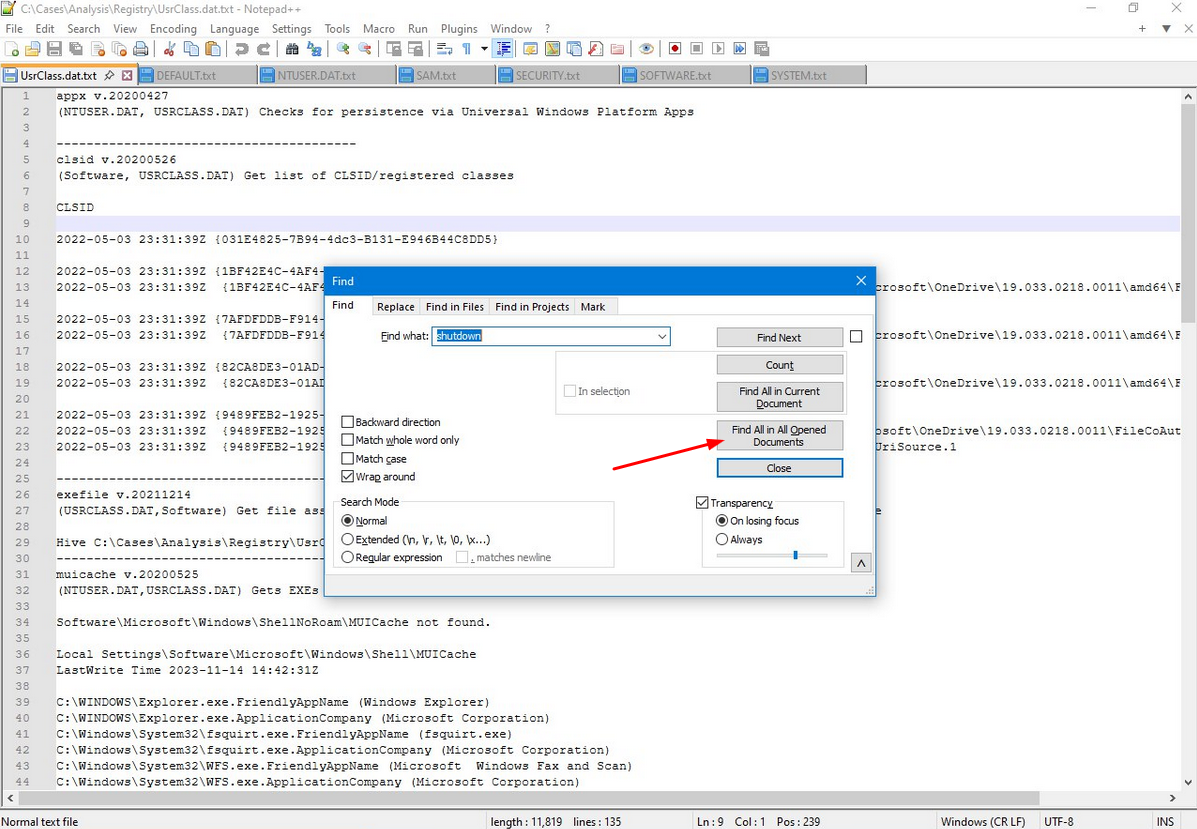The height and width of the screenshot is (829, 1197).
Task: Click the eye Monitoring icon in toolbar
Action: tap(646, 49)
